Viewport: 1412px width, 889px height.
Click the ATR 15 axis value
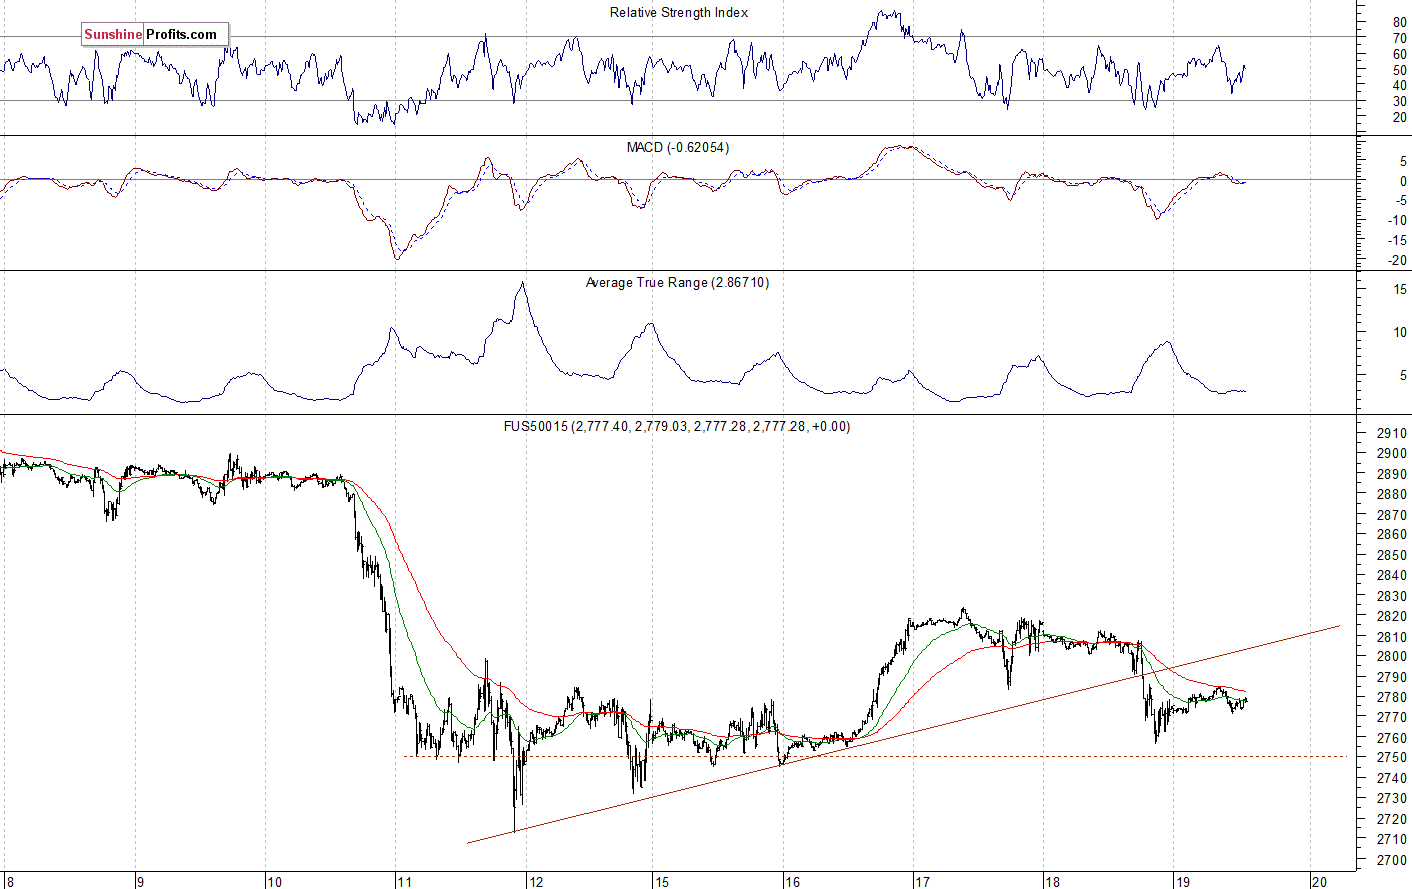point(1400,290)
